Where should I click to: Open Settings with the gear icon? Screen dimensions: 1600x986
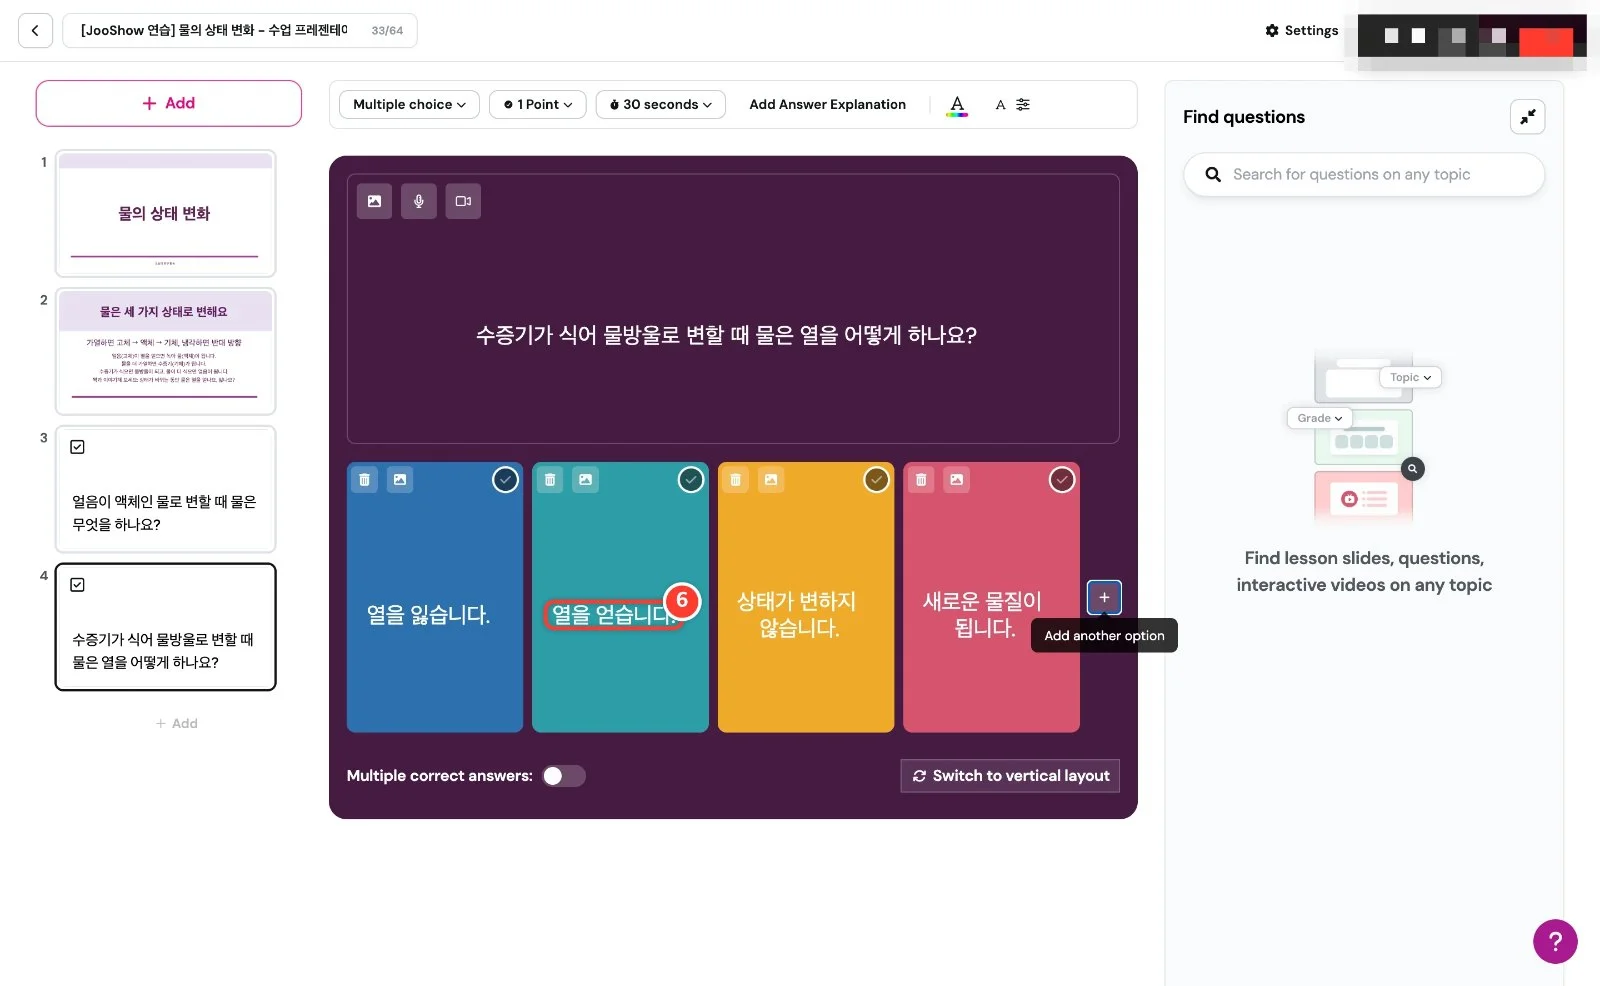coord(1301,31)
